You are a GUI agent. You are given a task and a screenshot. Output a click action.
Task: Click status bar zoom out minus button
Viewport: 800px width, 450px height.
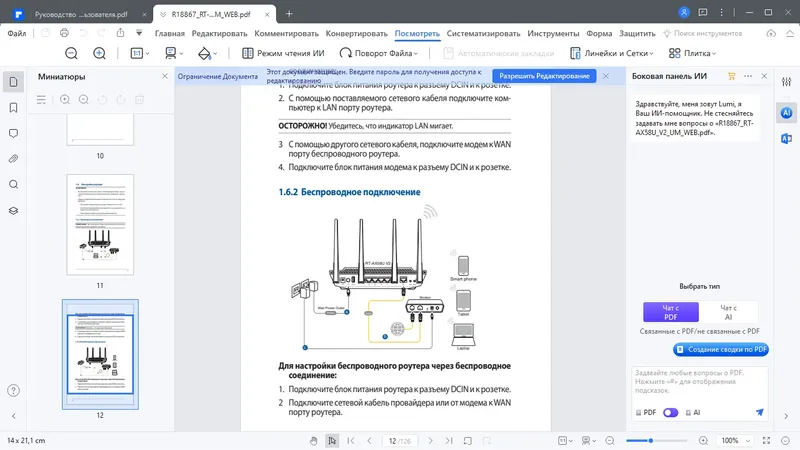(610, 441)
